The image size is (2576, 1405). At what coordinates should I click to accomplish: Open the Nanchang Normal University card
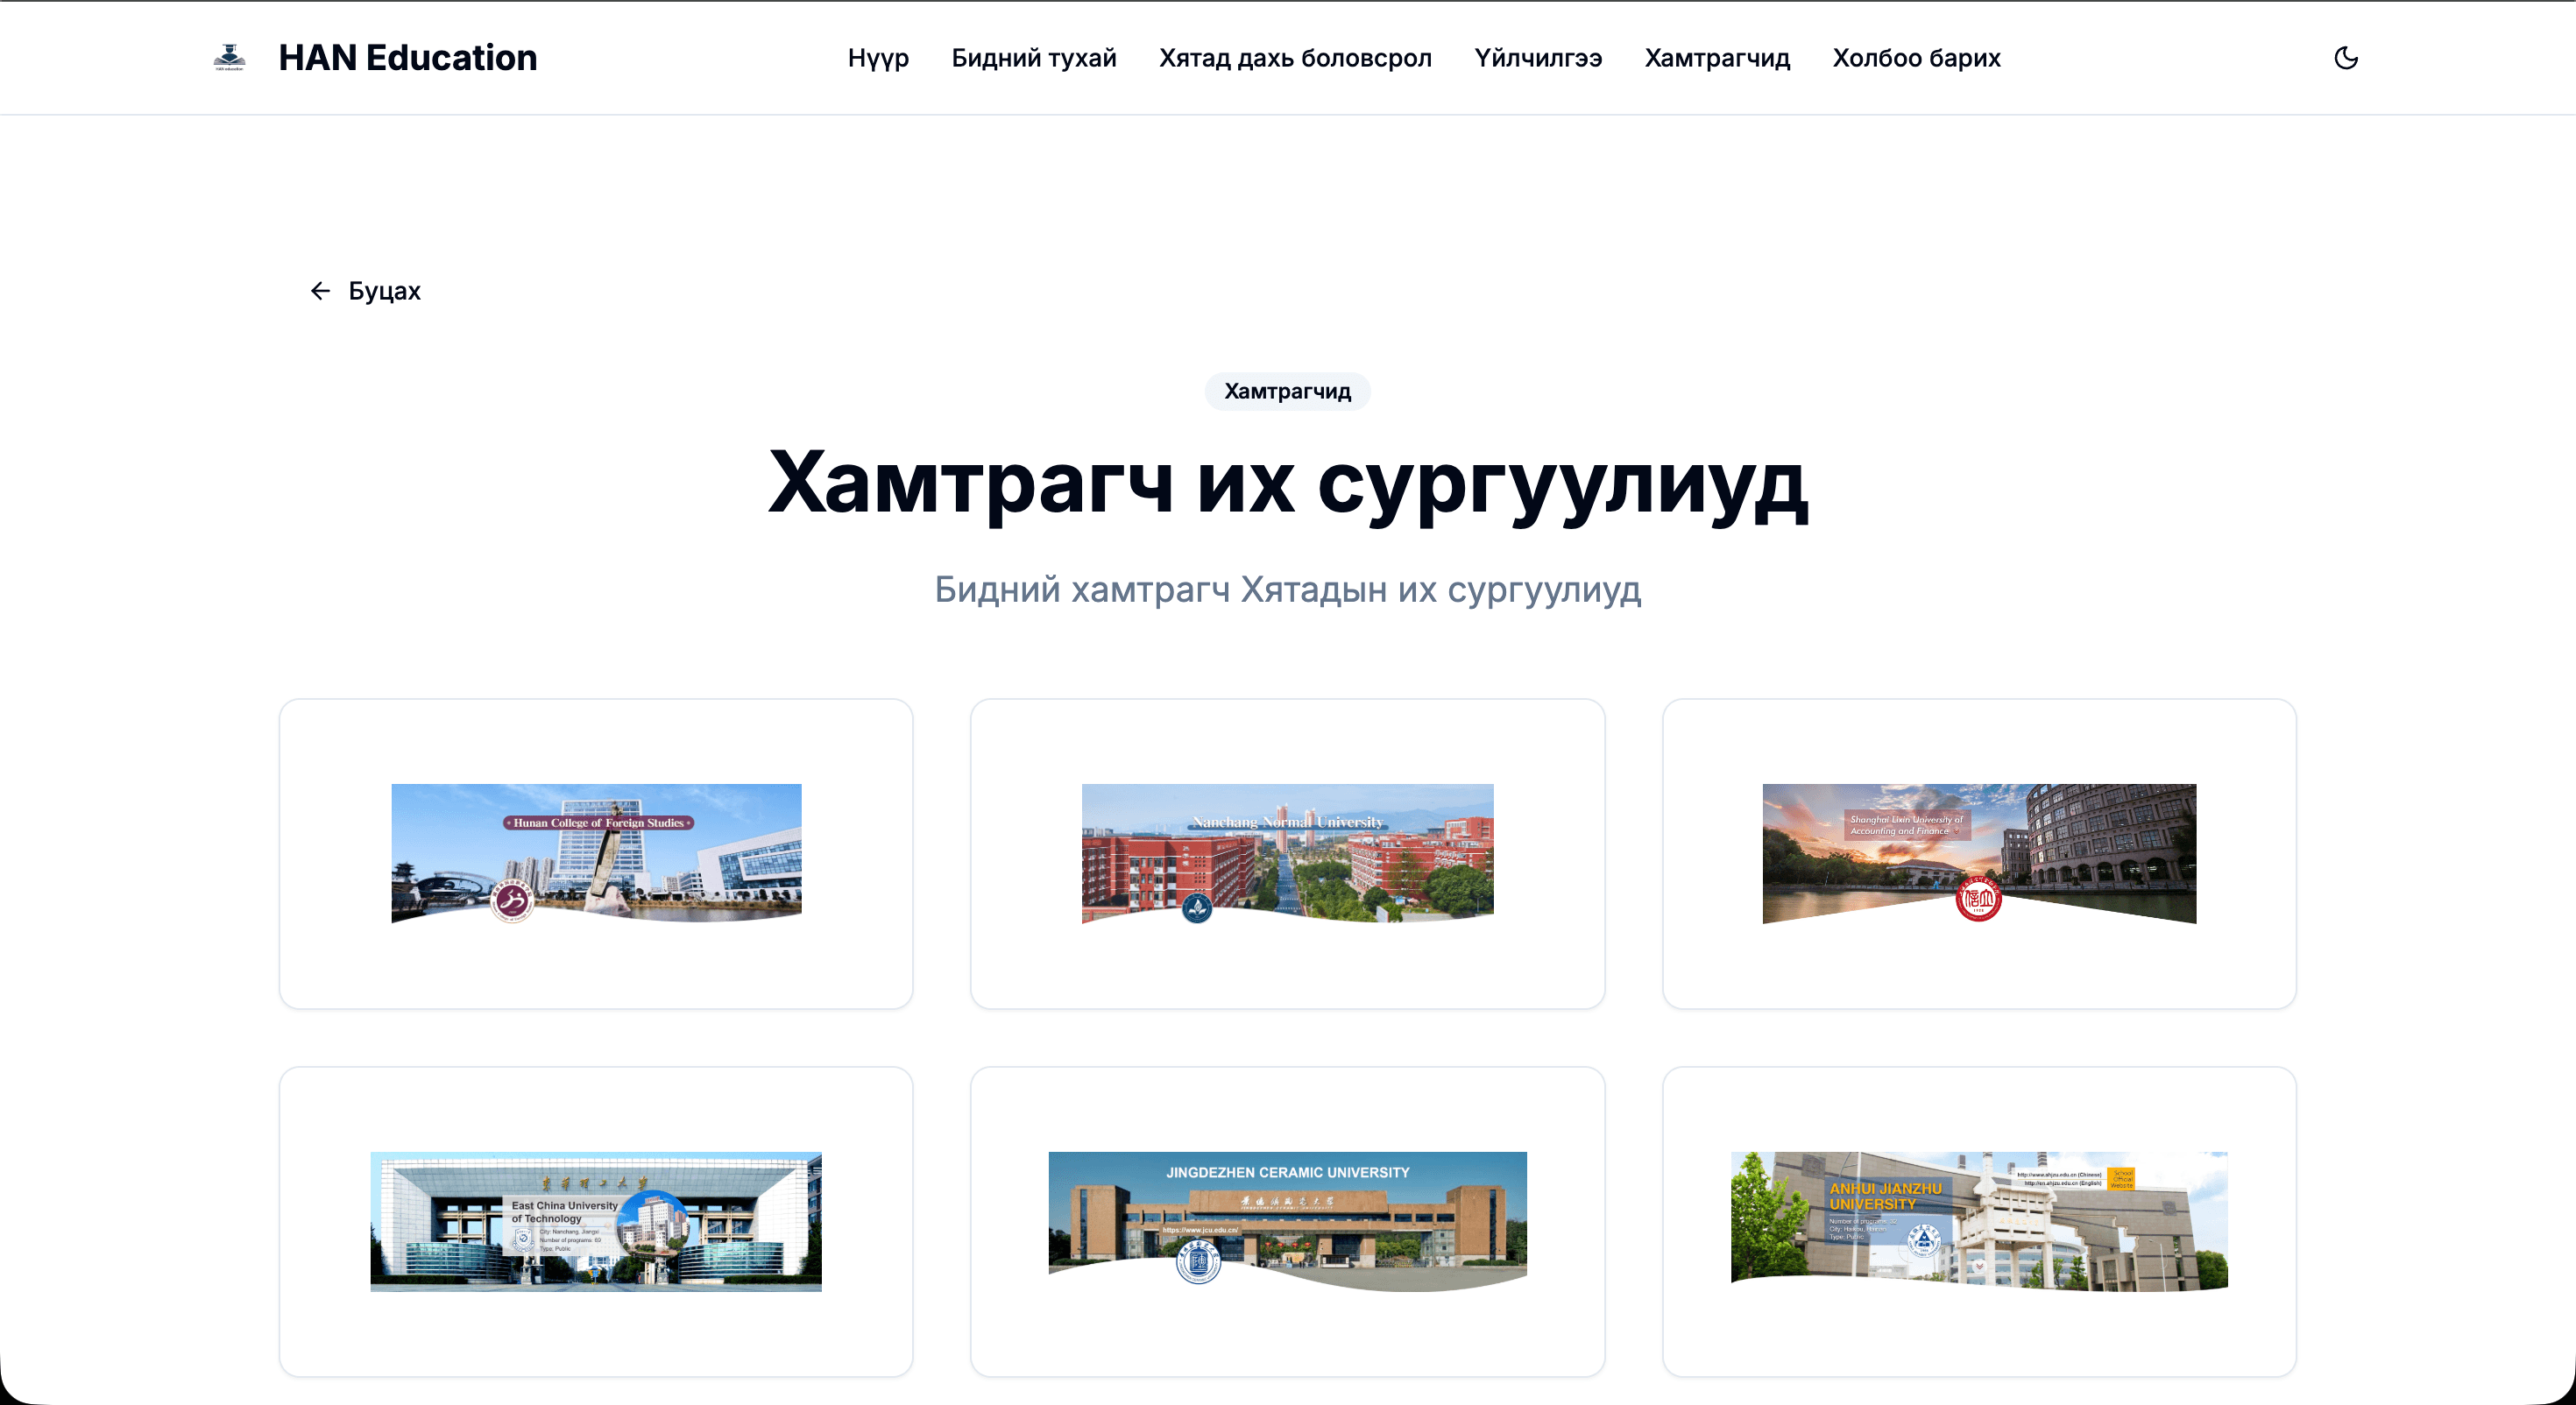(1287, 853)
